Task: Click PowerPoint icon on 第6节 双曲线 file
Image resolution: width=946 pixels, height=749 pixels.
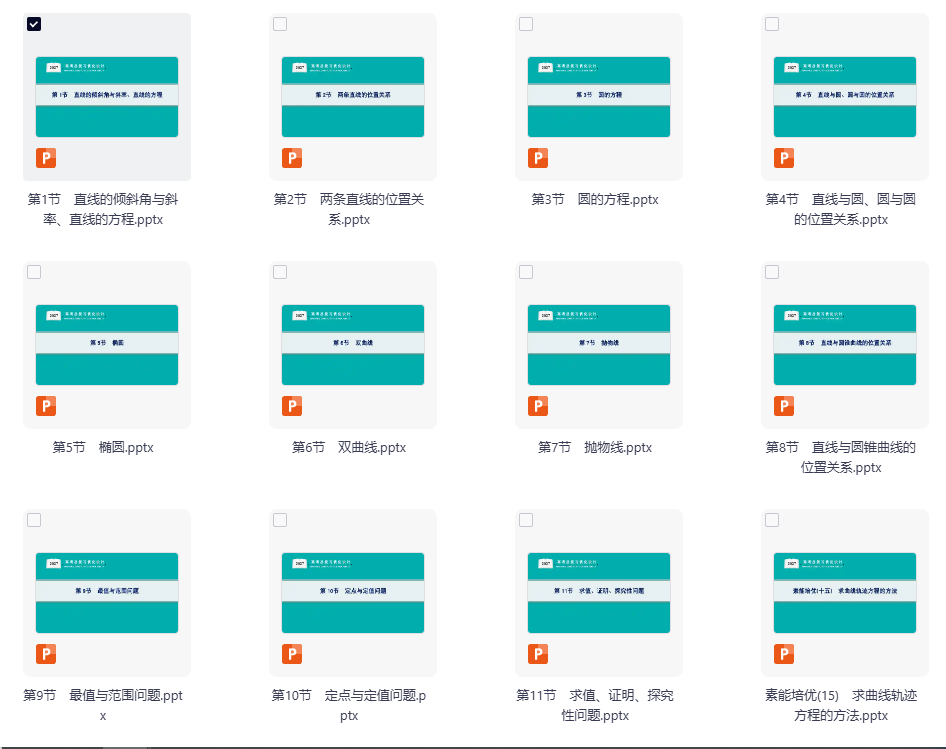Action: (x=292, y=406)
